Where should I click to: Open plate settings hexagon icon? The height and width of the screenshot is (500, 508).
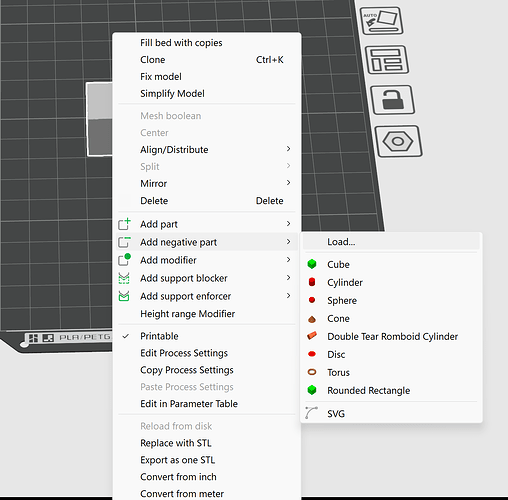[398, 141]
